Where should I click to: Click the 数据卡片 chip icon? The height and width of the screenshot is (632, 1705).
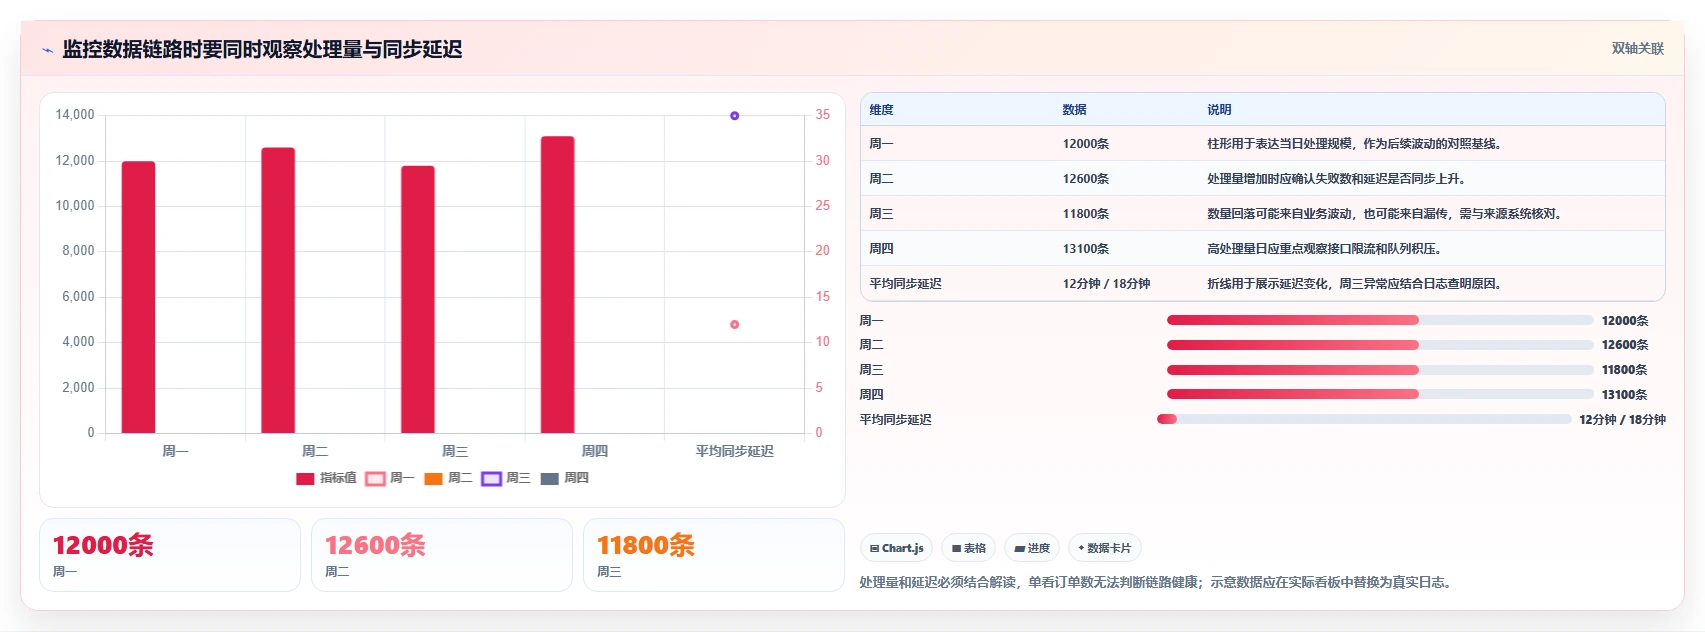pos(1081,548)
